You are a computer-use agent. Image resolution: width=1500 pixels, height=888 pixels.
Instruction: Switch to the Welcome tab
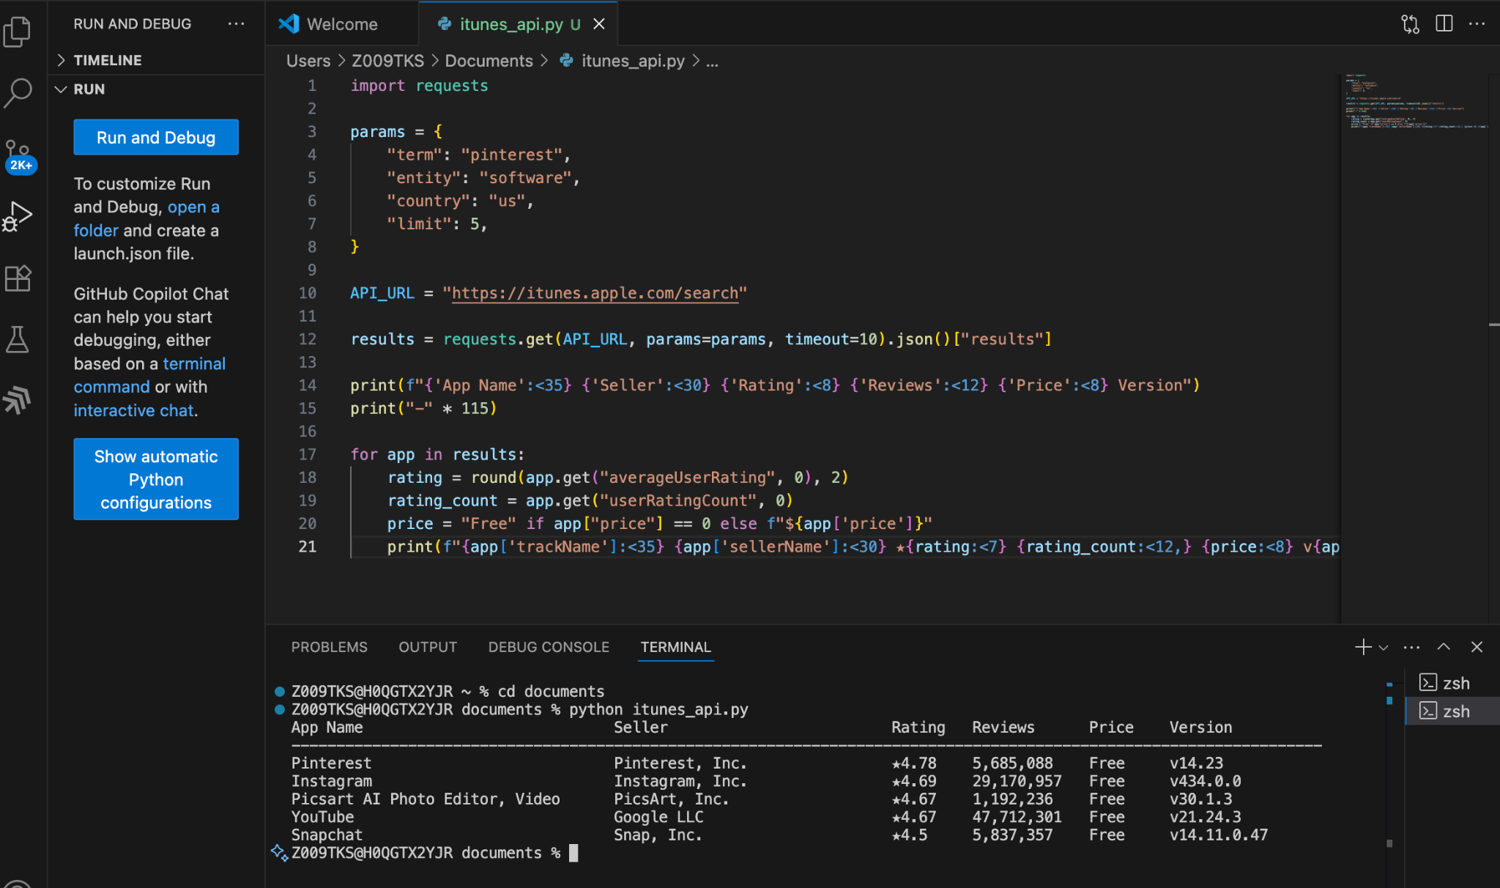click(342, 24)
